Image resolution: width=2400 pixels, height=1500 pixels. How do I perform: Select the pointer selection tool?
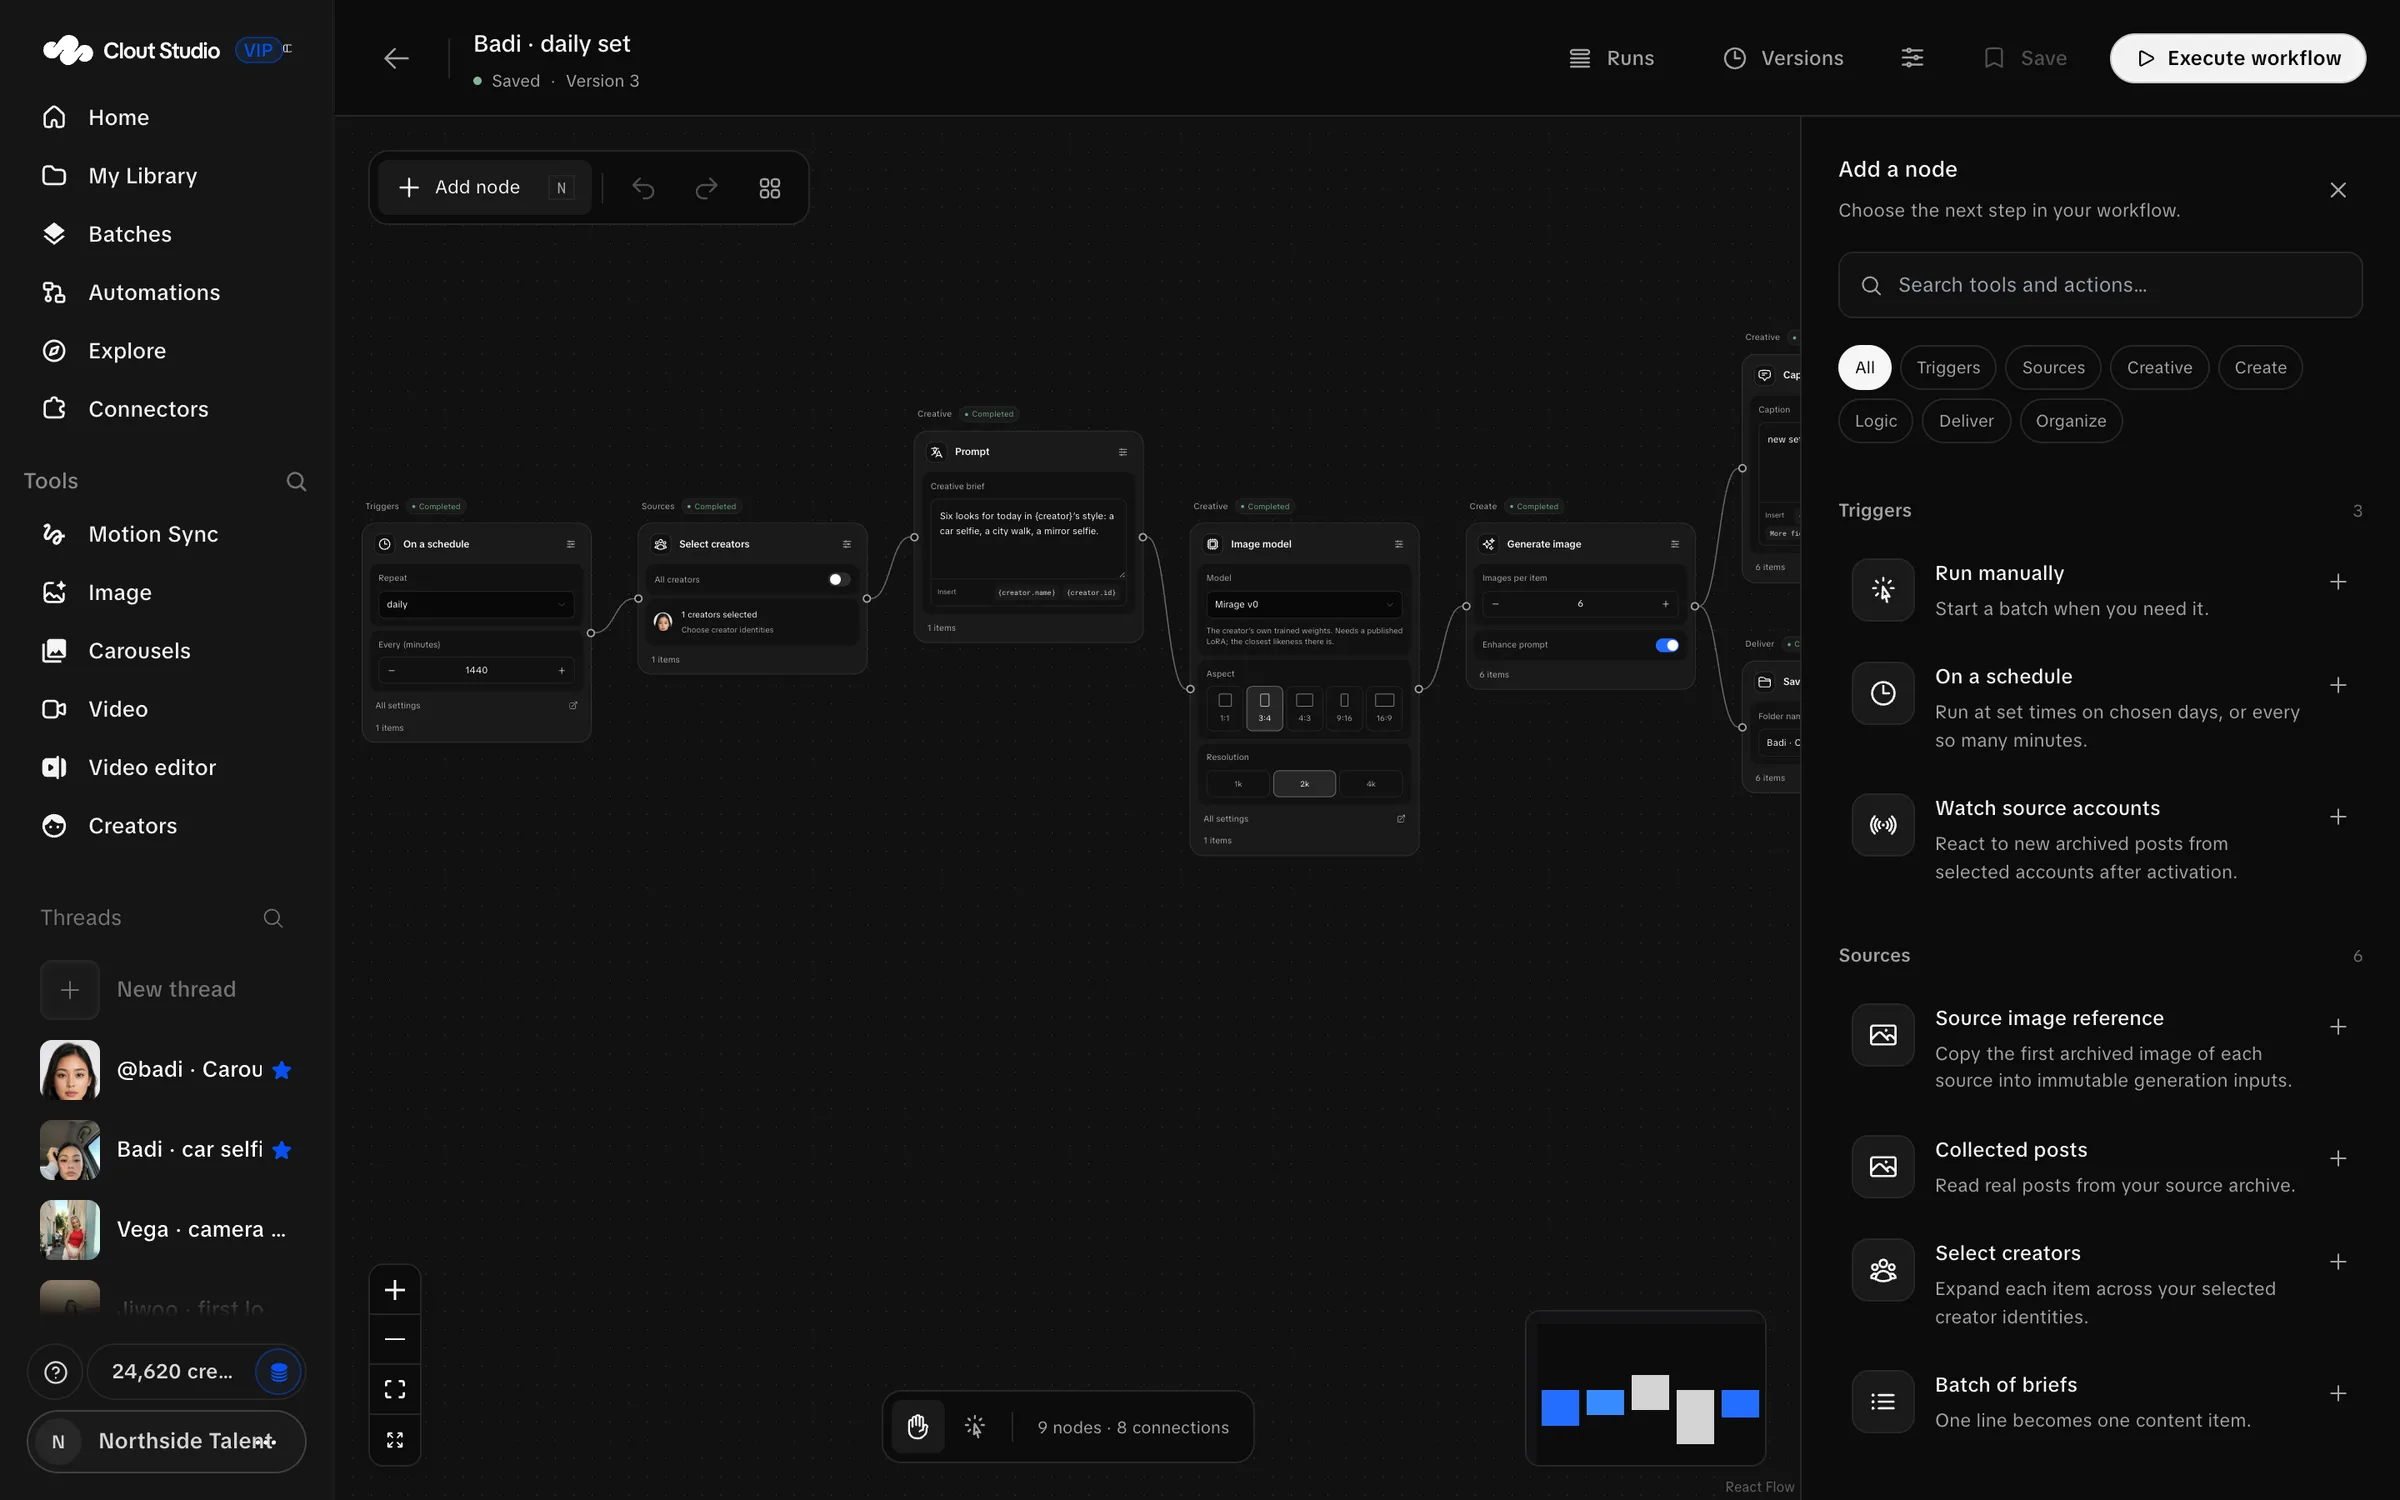click(974, 1426)
